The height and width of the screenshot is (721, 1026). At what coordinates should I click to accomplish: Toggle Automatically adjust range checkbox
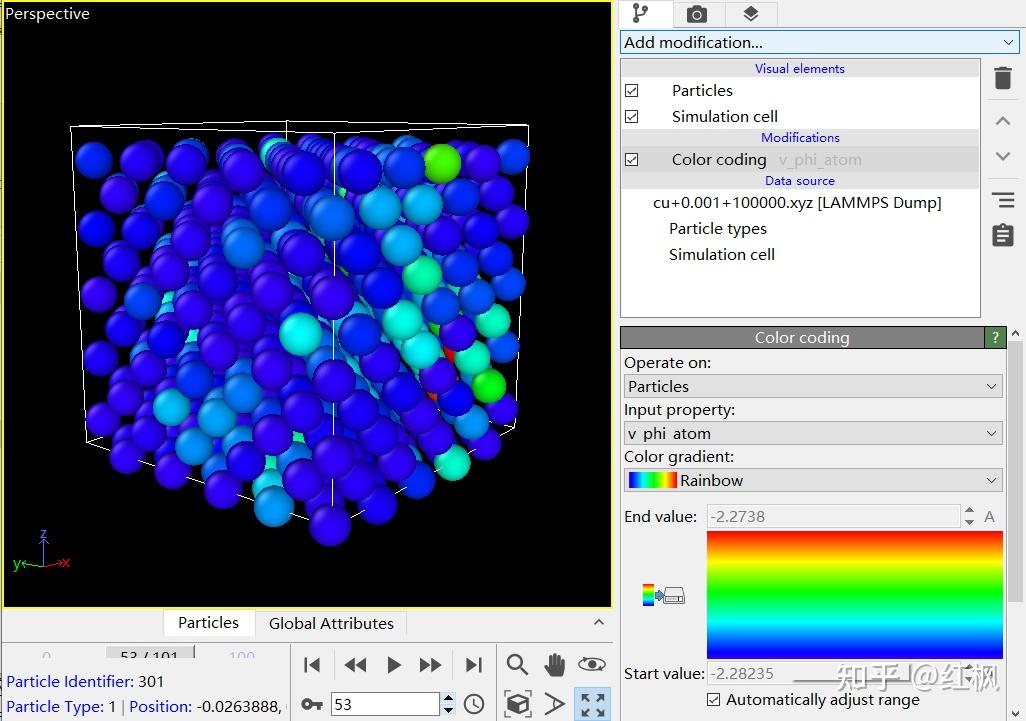click(x=713, y=699)
